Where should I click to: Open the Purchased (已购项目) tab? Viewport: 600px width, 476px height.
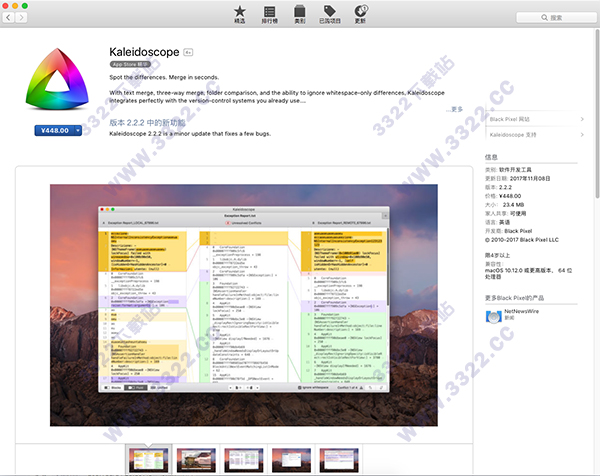tap(330, 15)
